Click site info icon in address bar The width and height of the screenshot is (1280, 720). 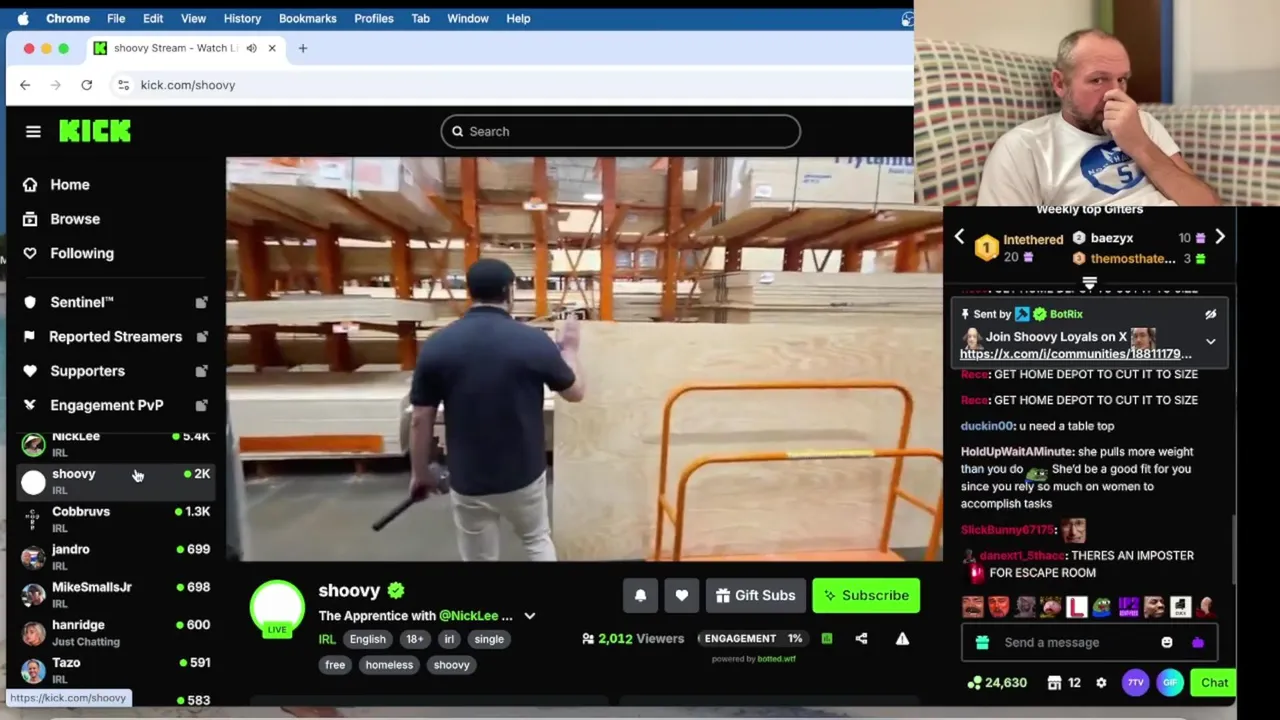pos(123,85)
